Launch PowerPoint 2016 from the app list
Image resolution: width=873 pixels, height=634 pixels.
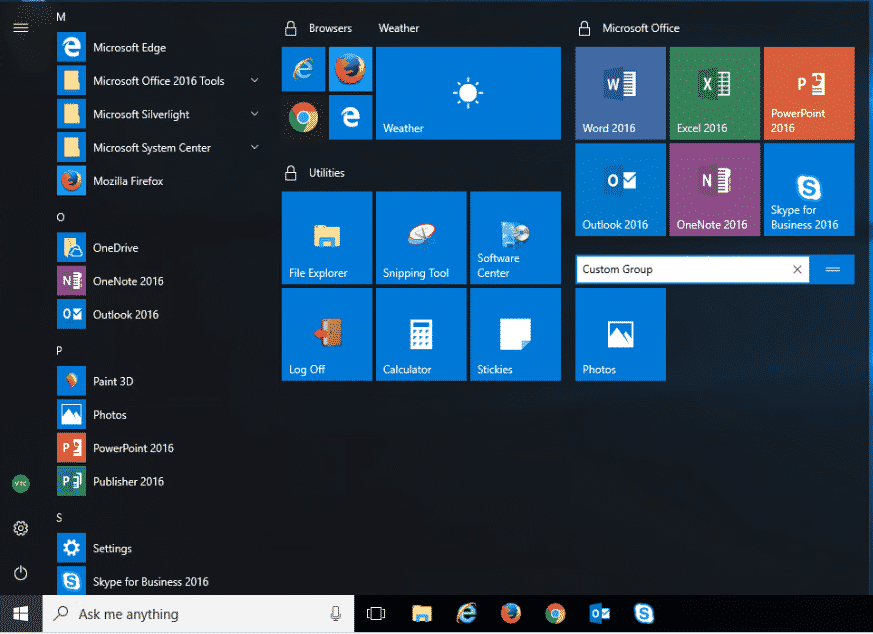pos(159,448)
